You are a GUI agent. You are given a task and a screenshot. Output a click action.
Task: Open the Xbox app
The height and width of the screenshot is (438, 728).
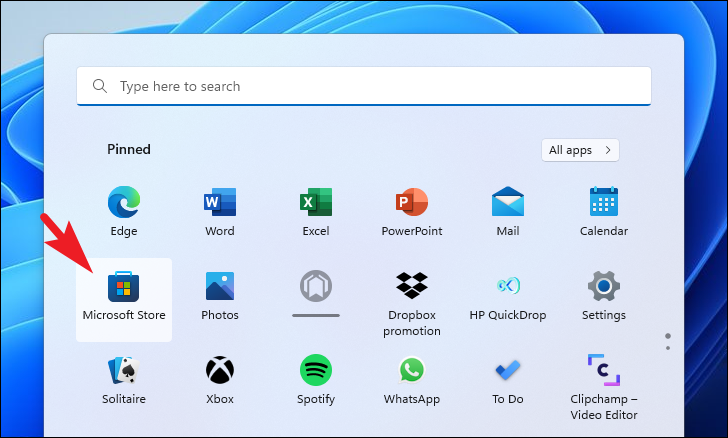click(x=220, y=379)
